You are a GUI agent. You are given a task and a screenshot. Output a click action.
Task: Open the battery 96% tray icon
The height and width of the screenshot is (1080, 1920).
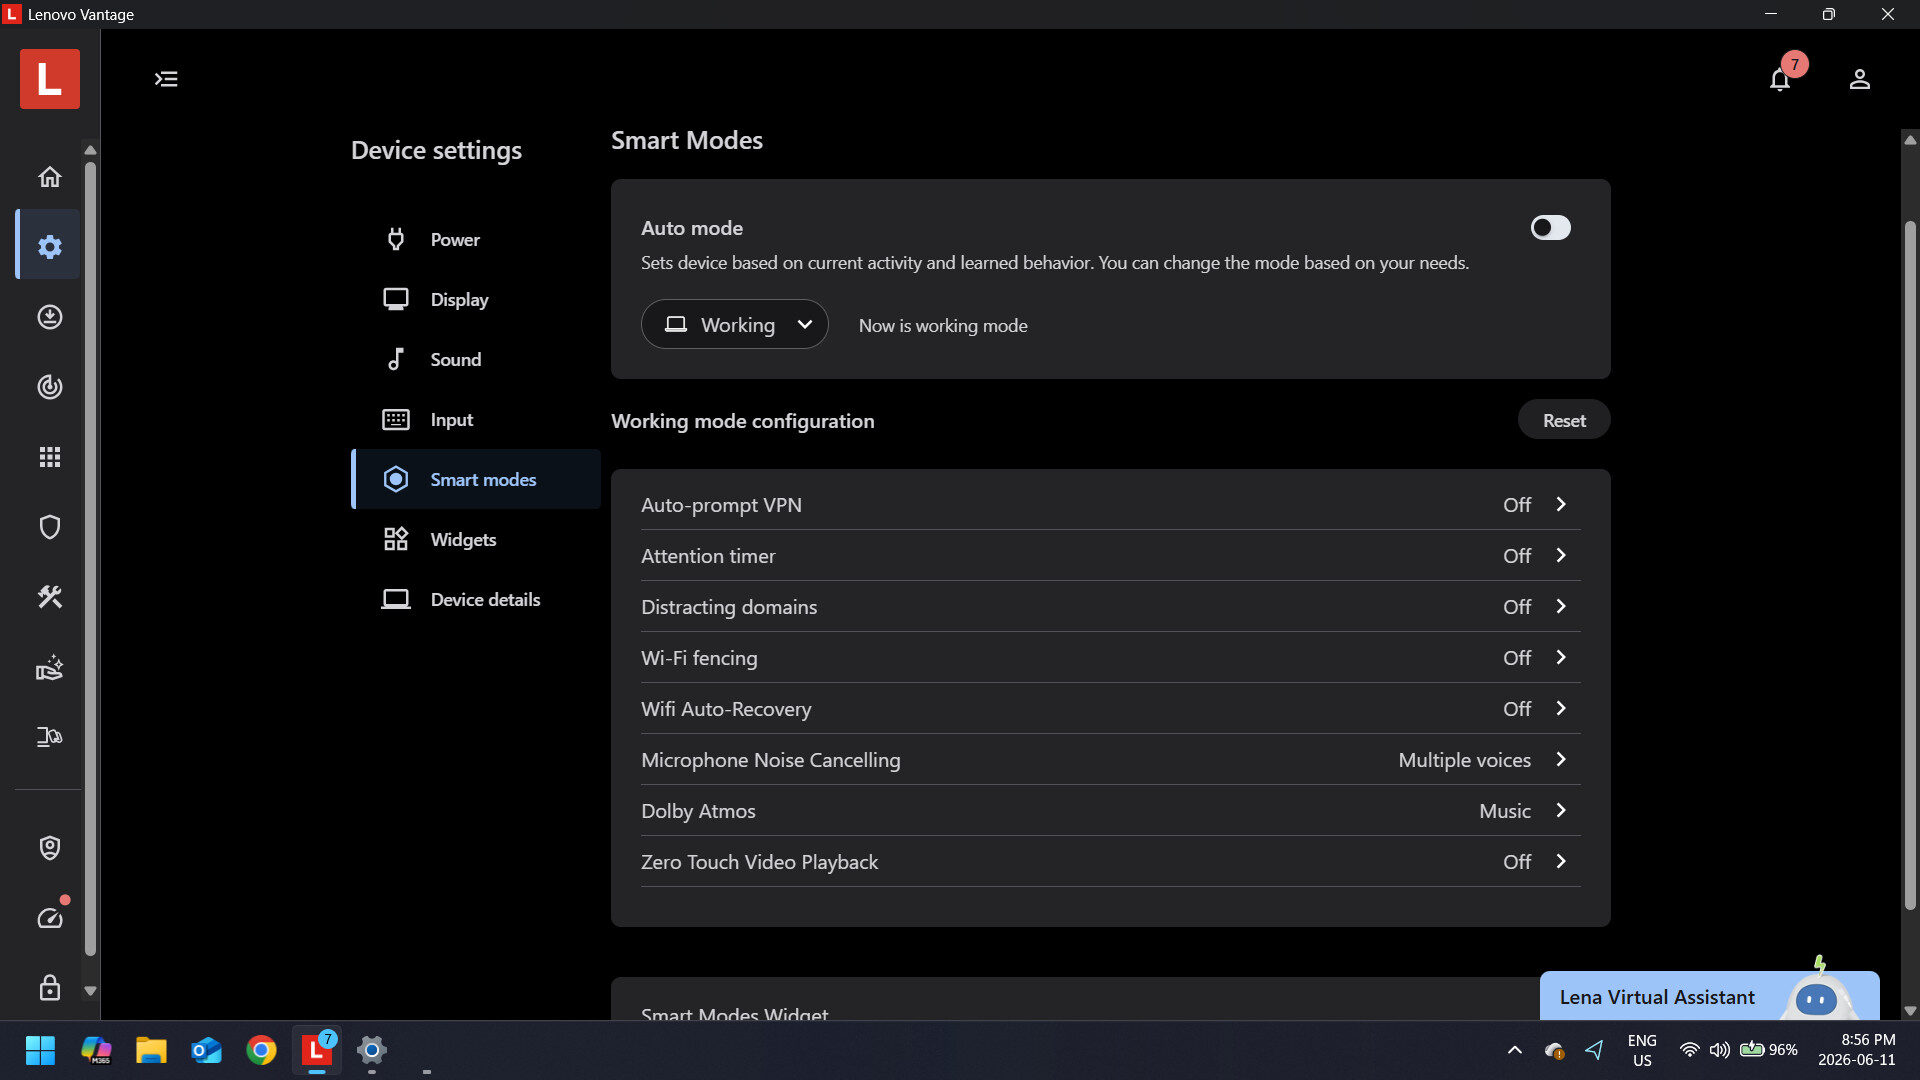(1768, 1050)
